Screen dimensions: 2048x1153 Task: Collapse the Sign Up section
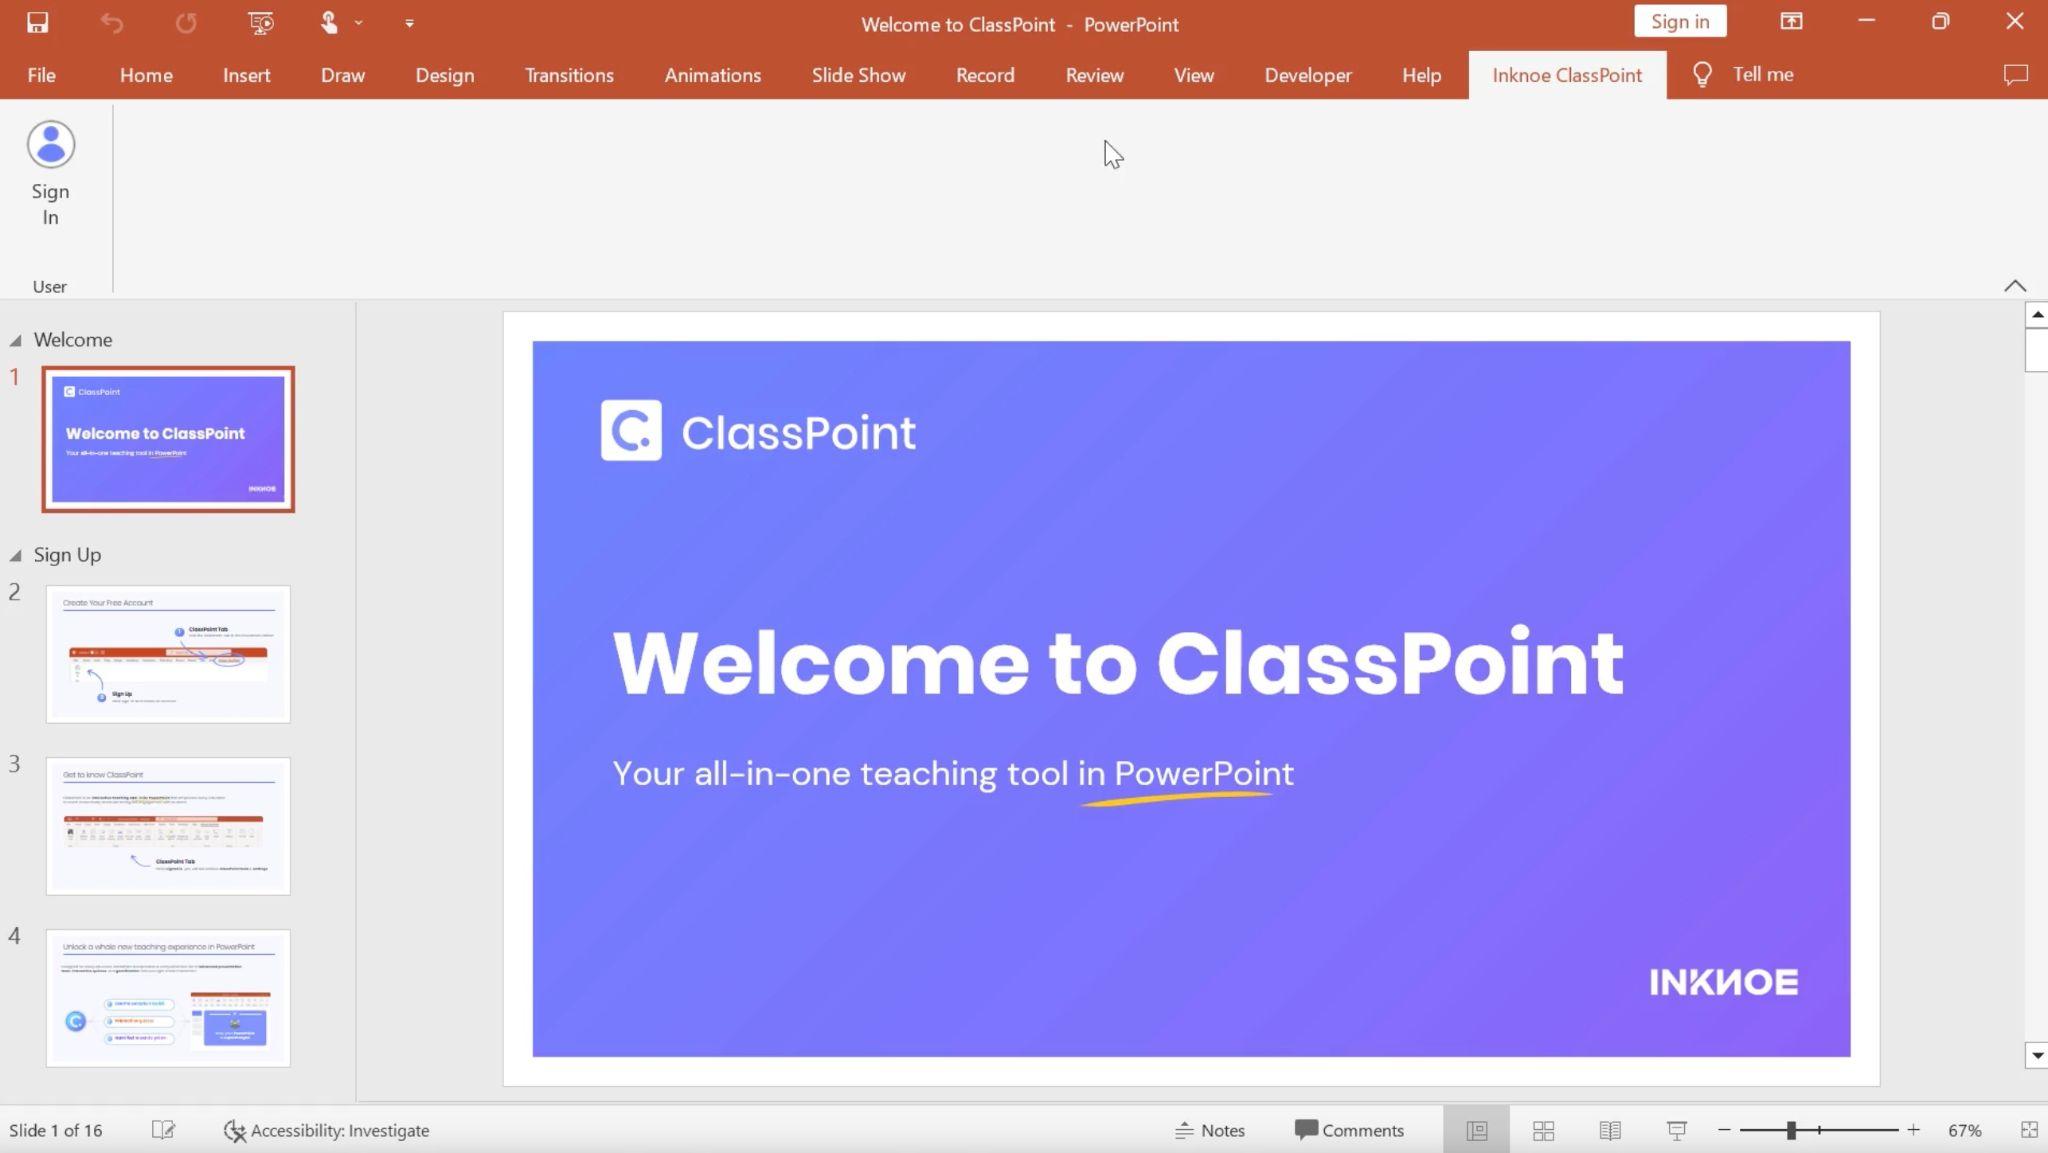pos(15,556)
